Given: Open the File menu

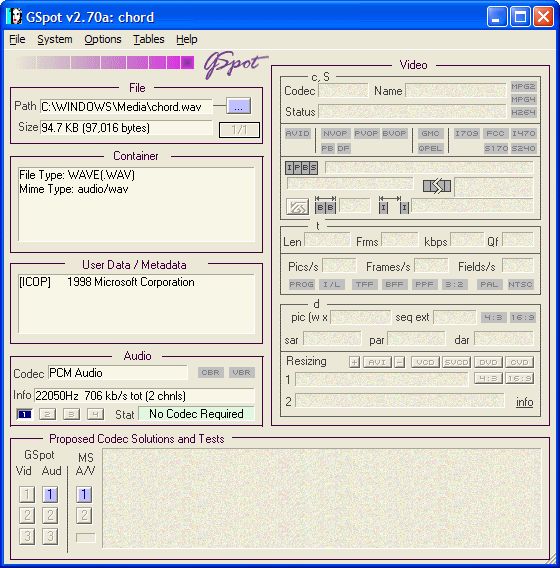Looking at the screenshot, I should (17, 39).
